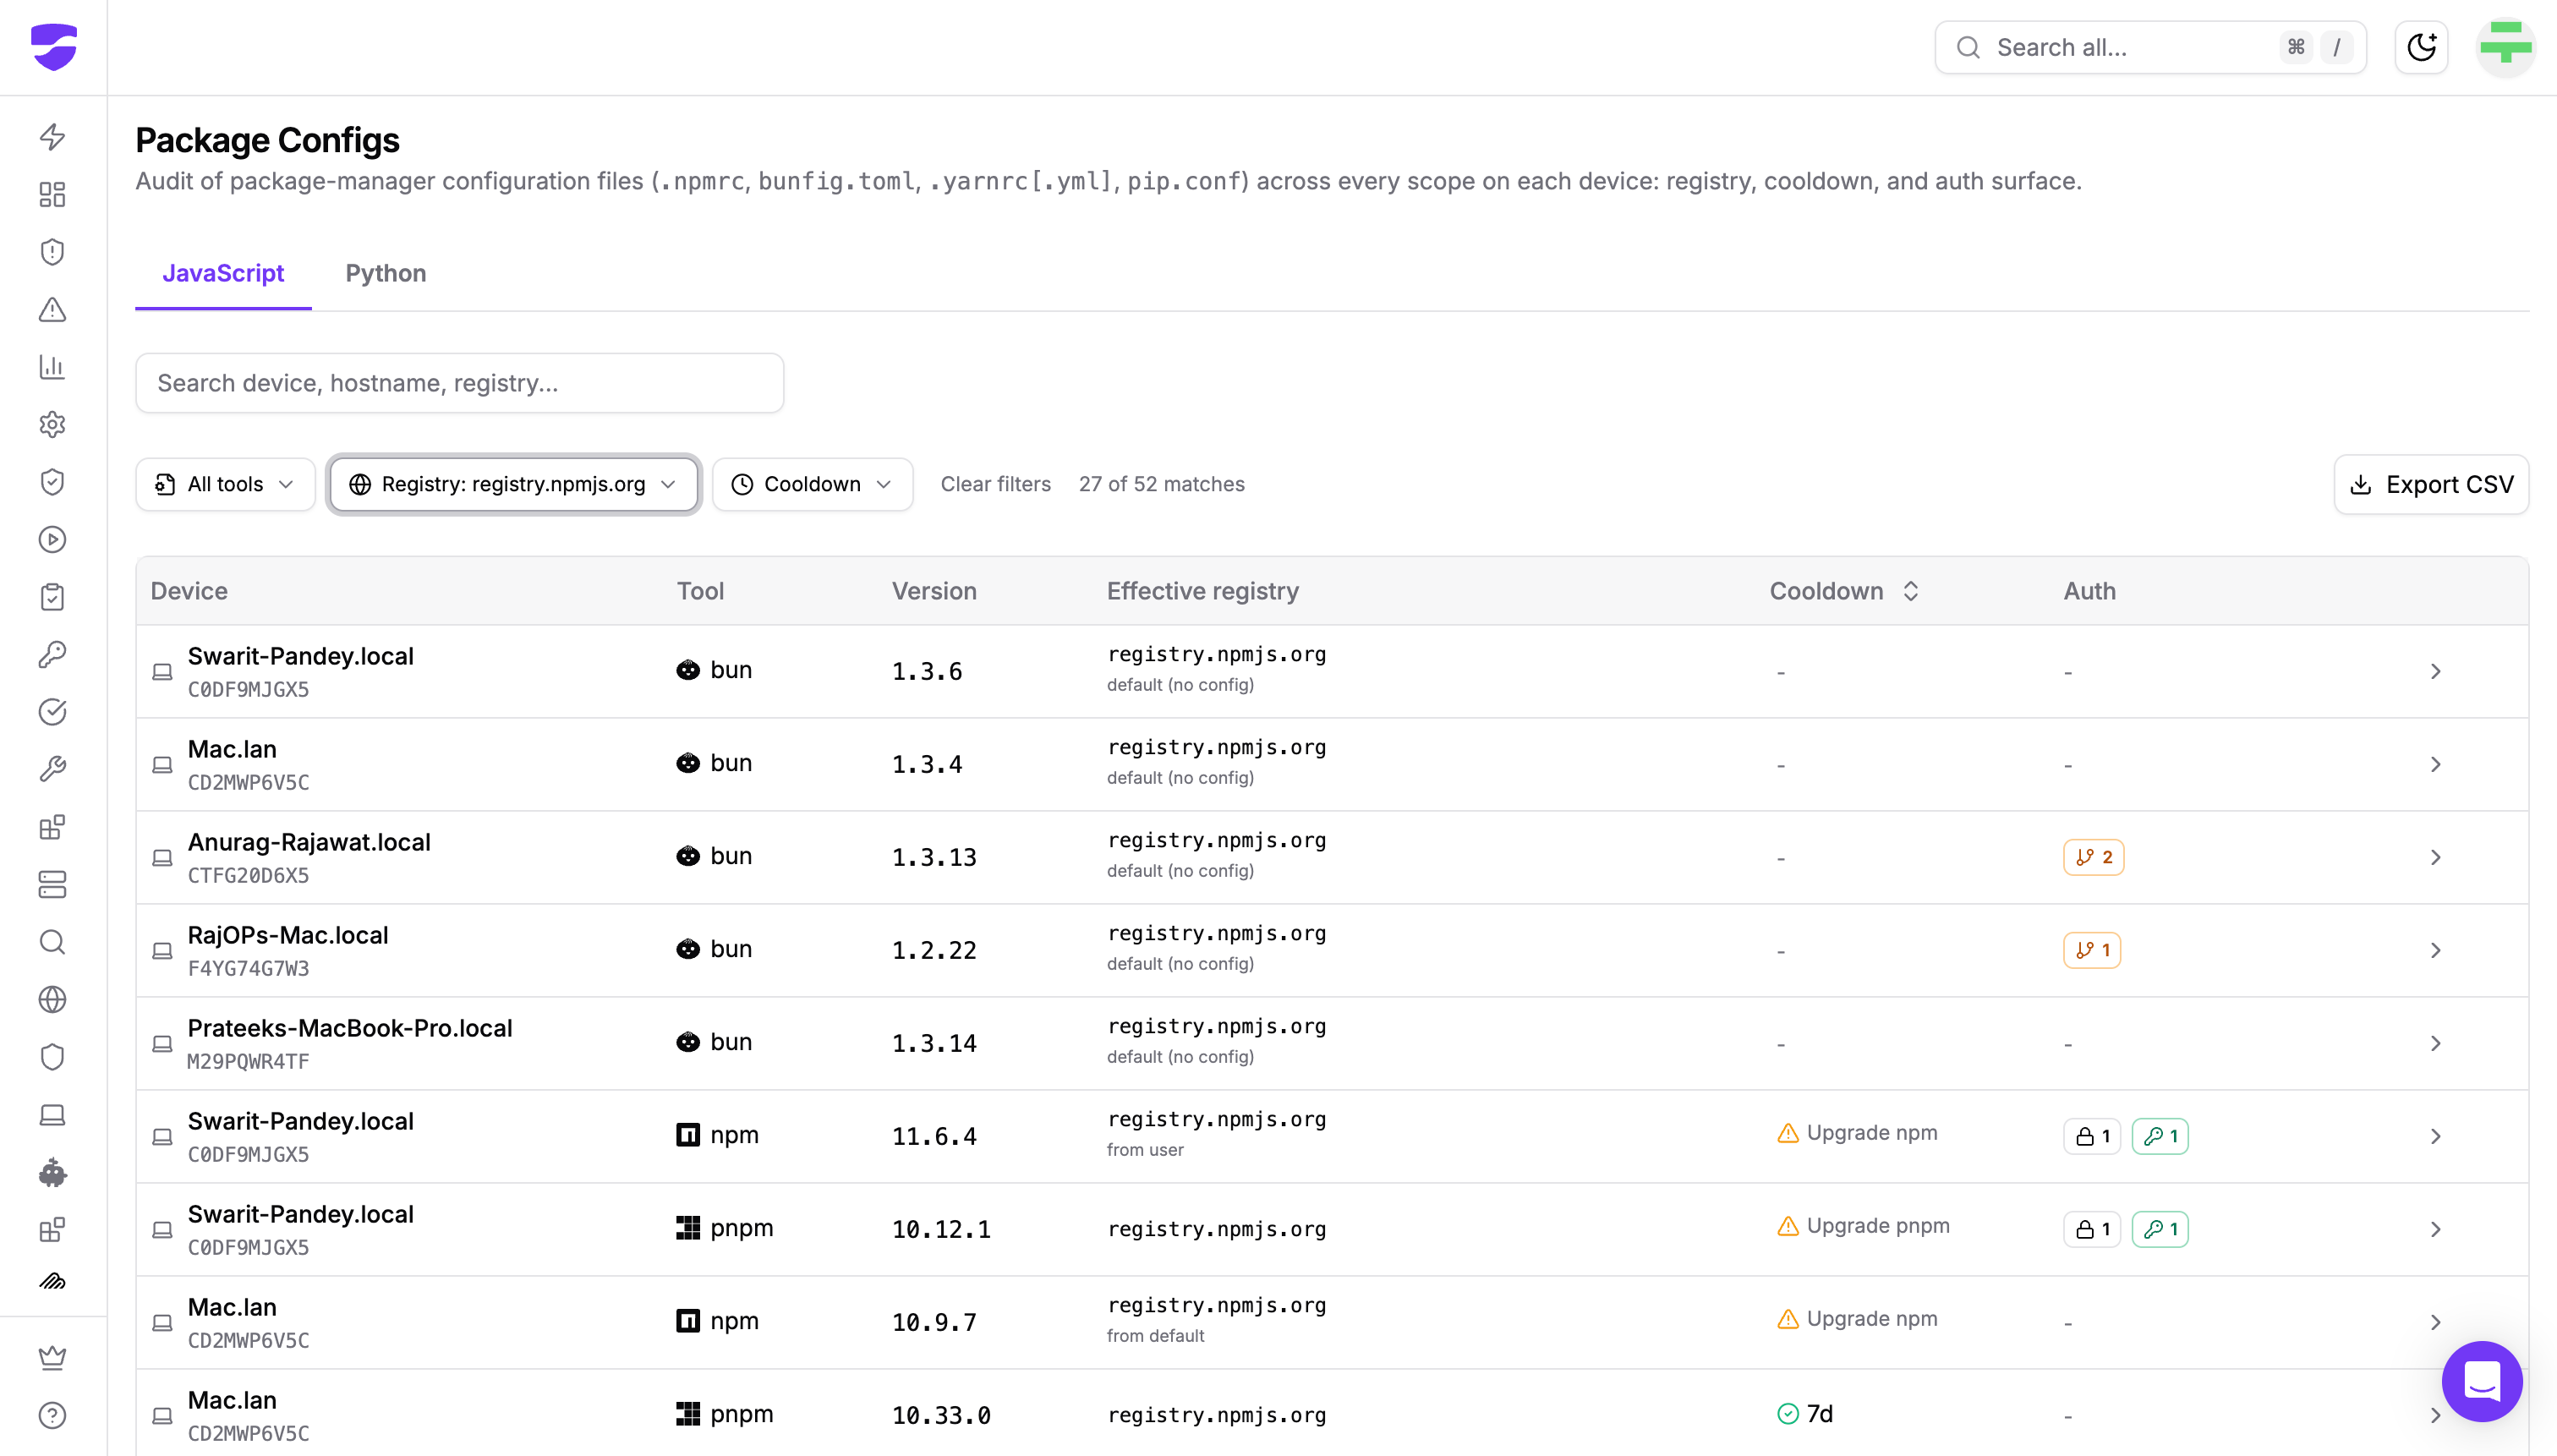2557x1456 pixels.
Task: Expand the Prateeks-MacBook-Pro.local row chevron
Action: (2436, 1043)
